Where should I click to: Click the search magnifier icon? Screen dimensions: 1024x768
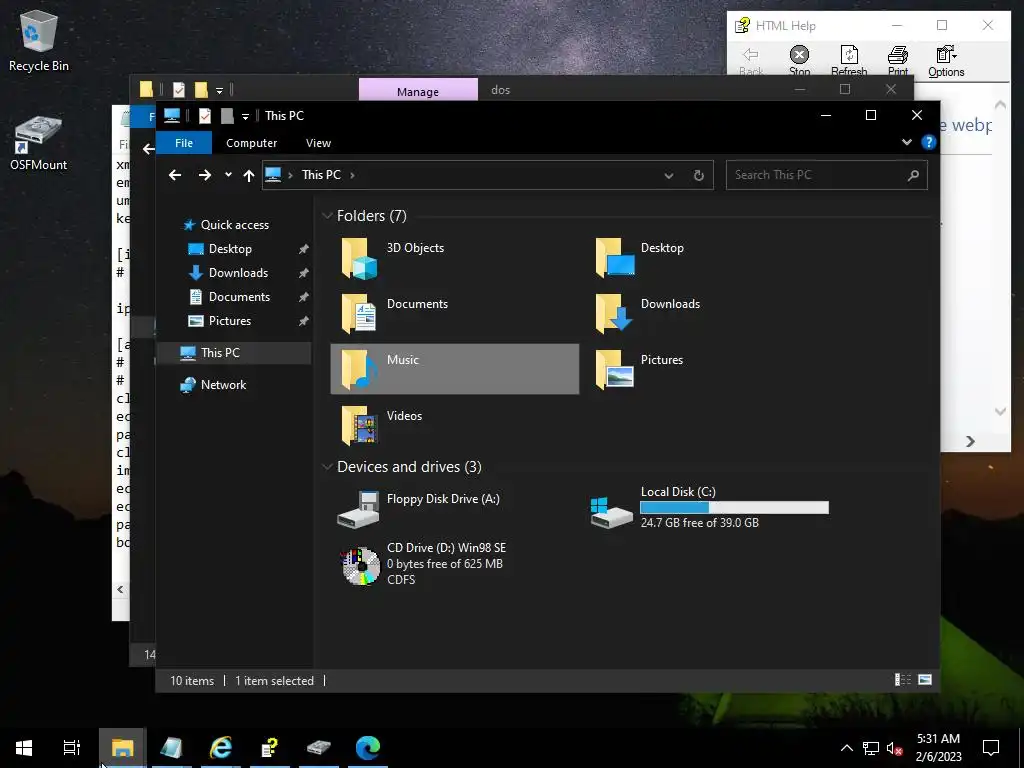pyautogui.click(x=913, y=175)
